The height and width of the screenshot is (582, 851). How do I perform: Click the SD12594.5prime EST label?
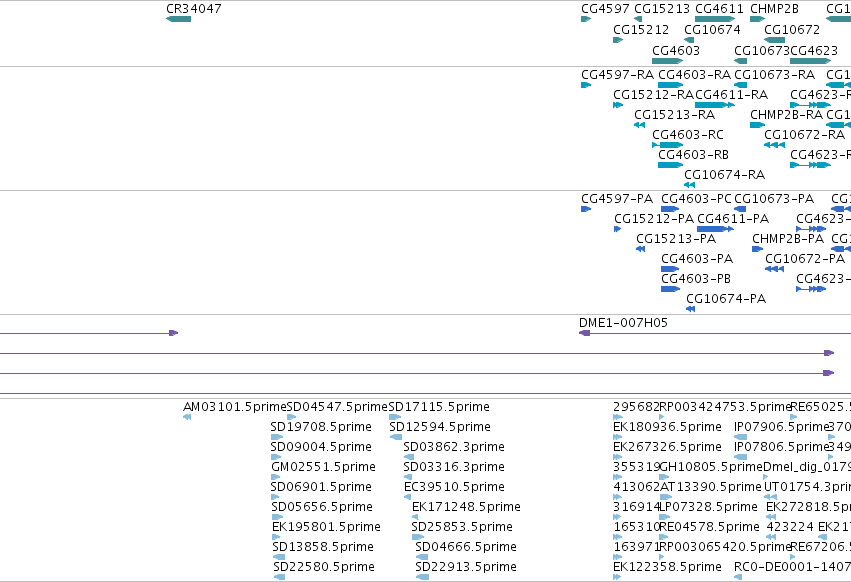coord(440,427)
